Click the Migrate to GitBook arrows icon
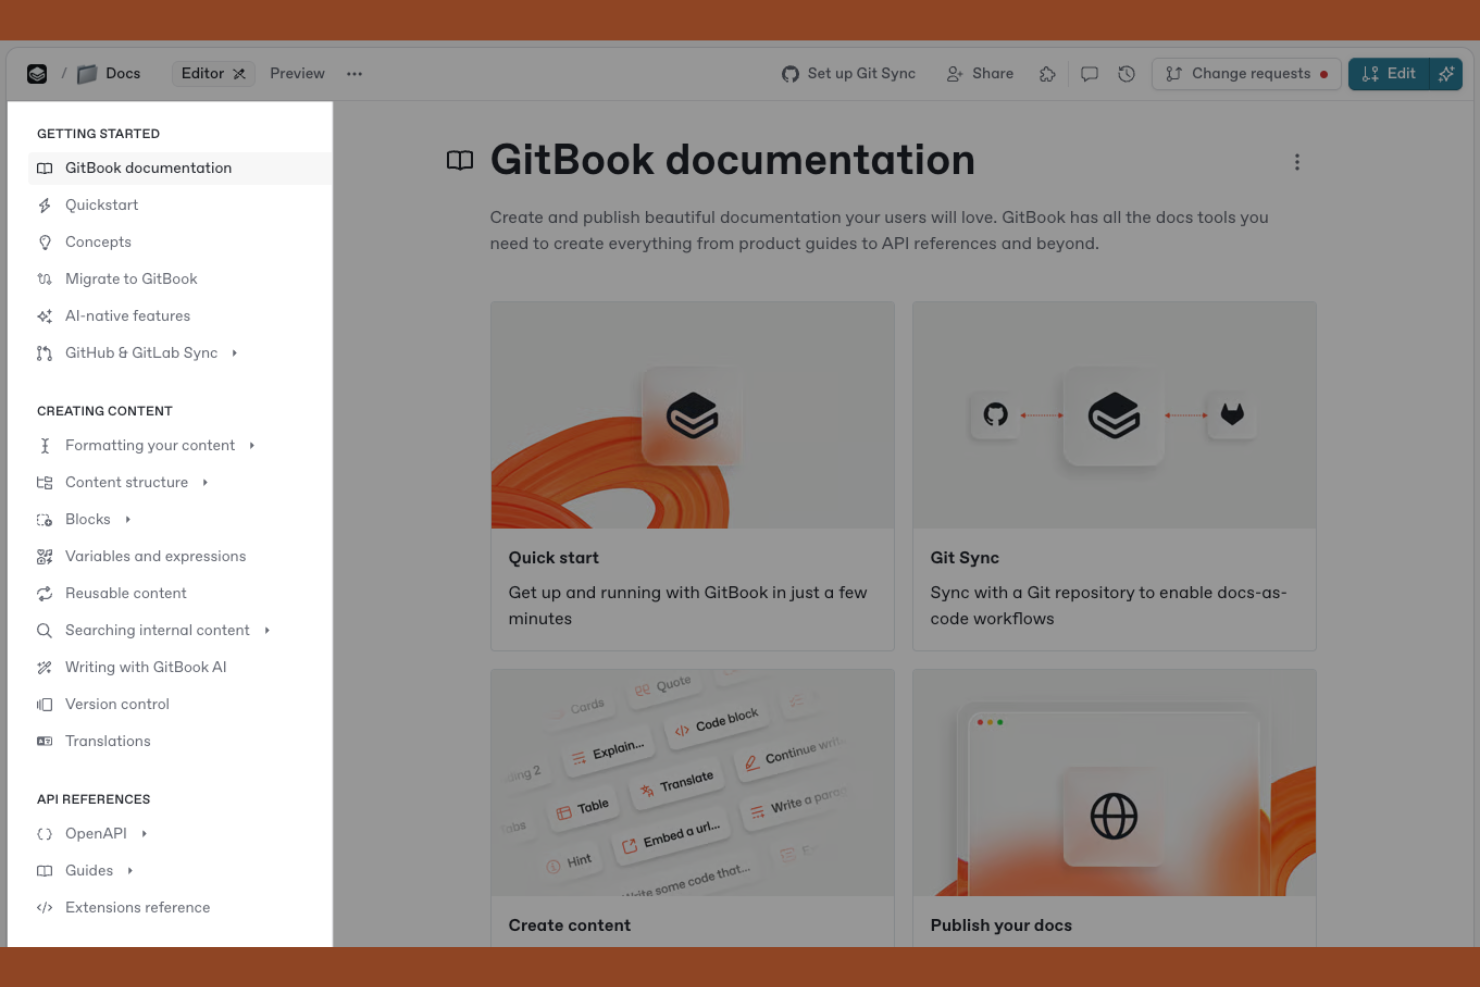The width and height of the screenshot is (1480, 987). point(45,279)
